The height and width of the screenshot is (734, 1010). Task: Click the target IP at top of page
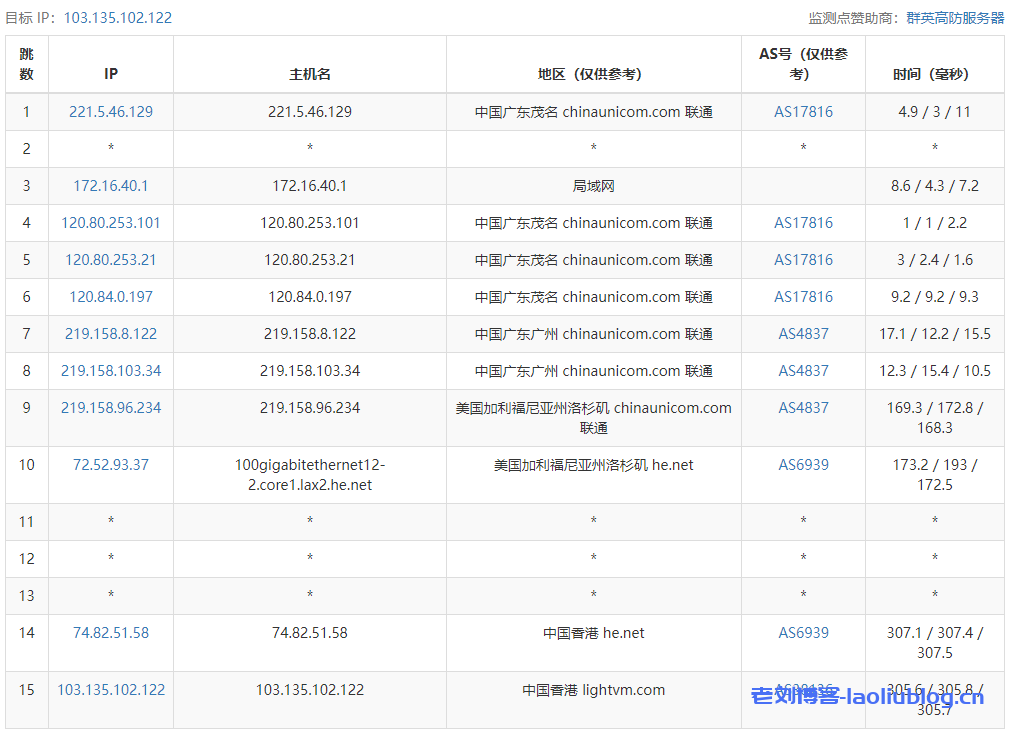point(118,18)
